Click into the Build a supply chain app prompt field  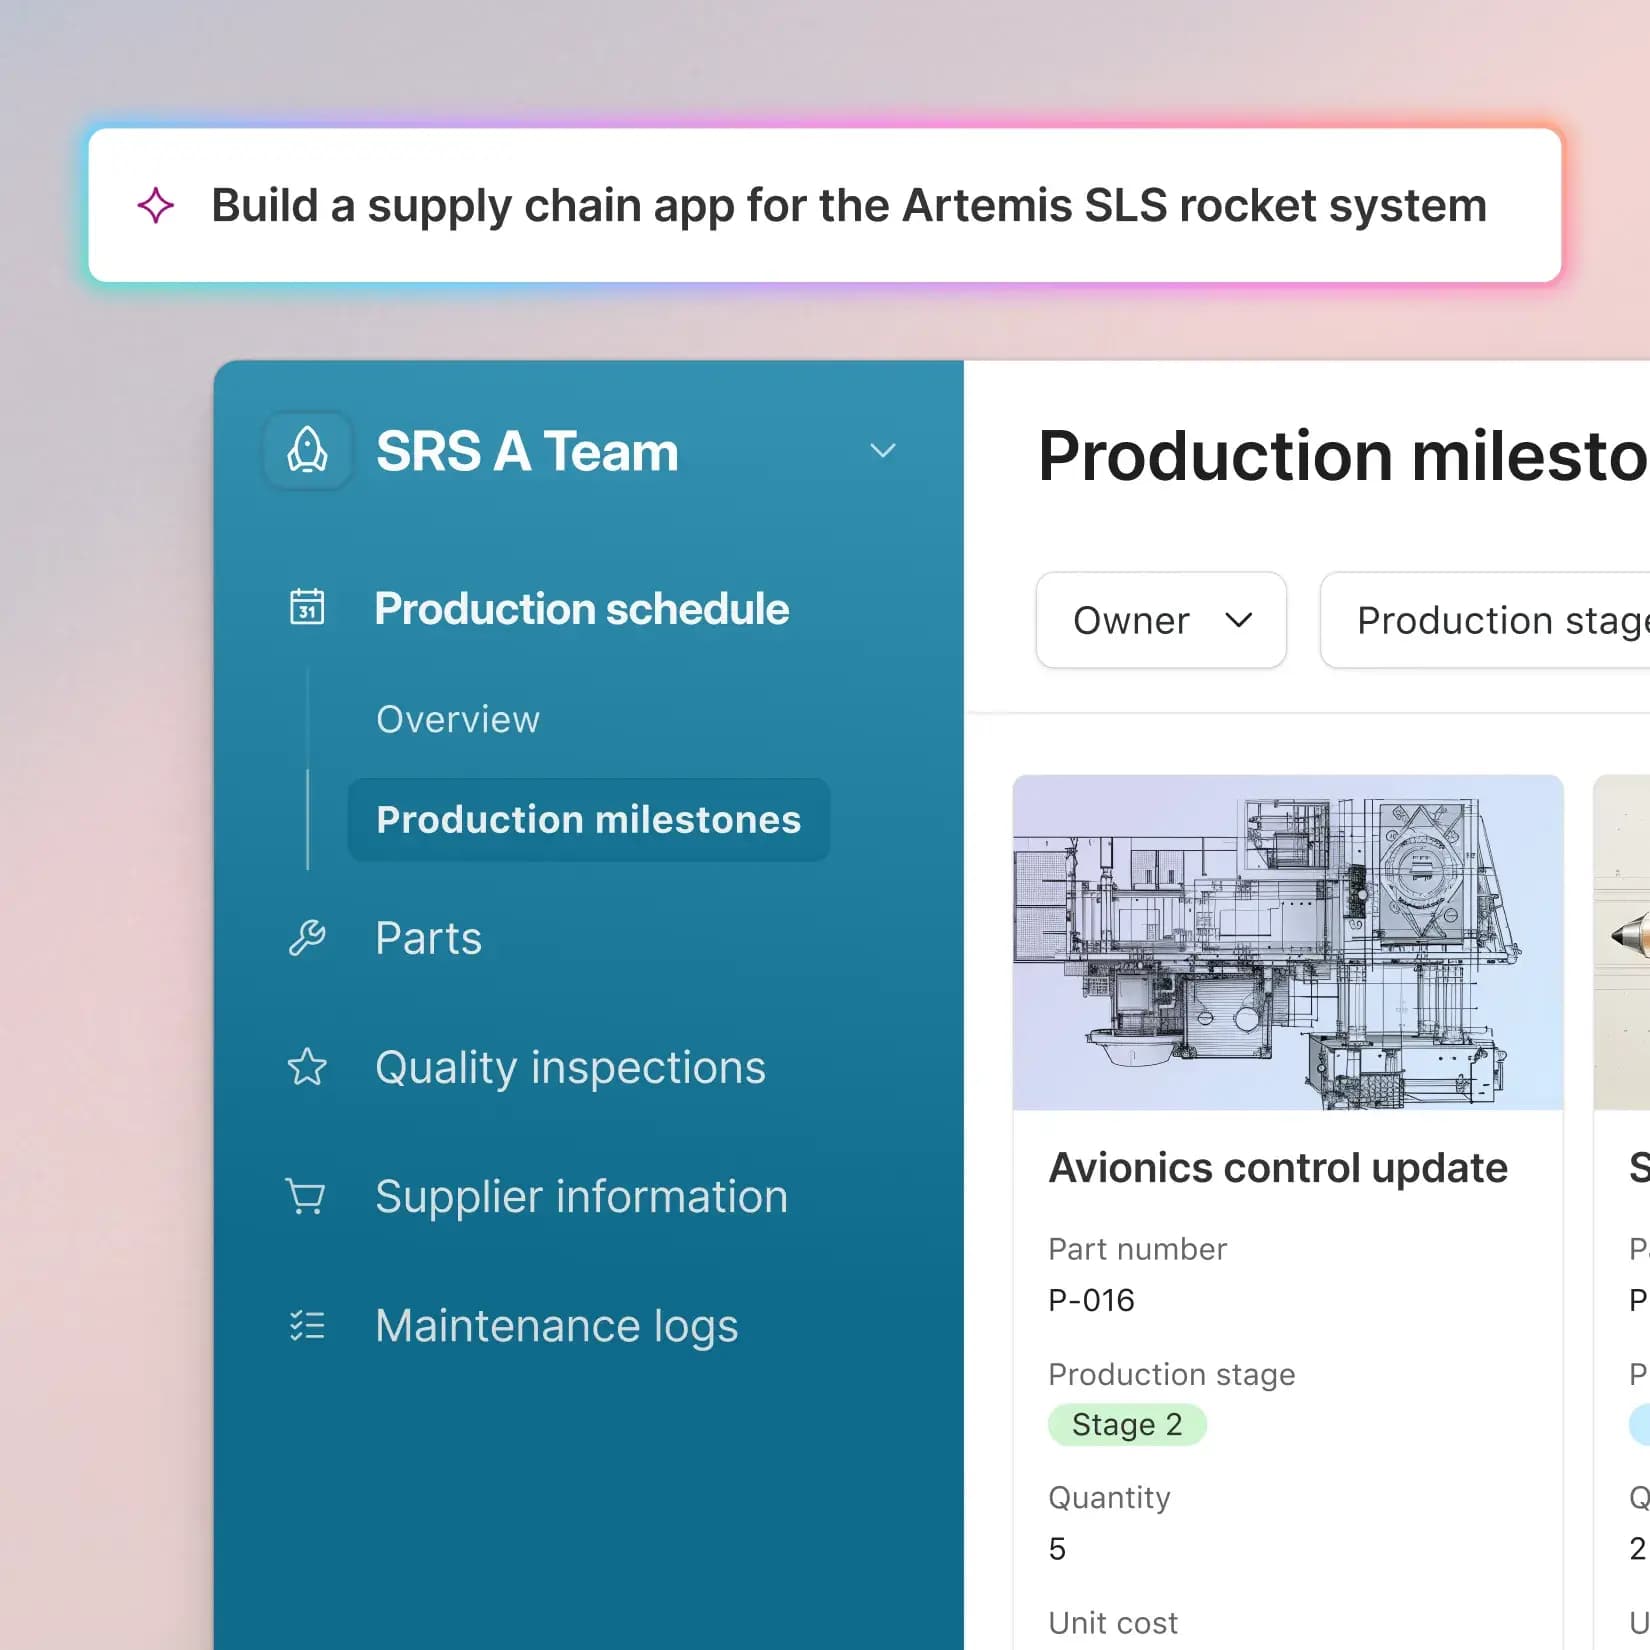pyautogui.click(x=825, y=205)
